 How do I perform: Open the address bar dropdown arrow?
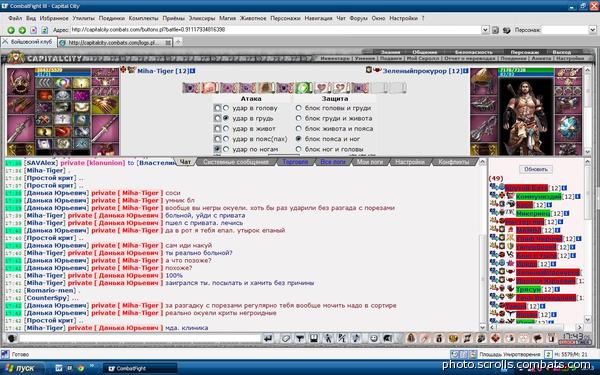coord(485,30)
